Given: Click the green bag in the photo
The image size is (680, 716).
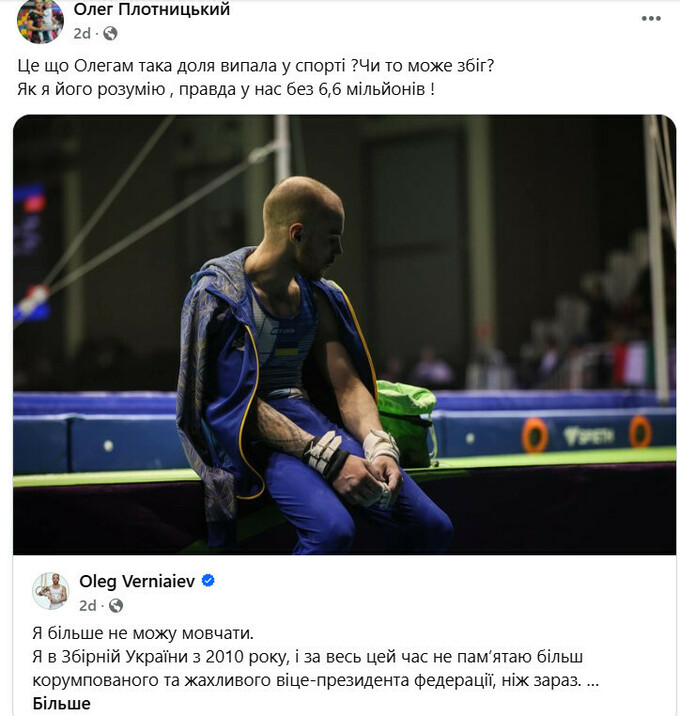Looking at the screenshot, I should [x=406, y=422].
